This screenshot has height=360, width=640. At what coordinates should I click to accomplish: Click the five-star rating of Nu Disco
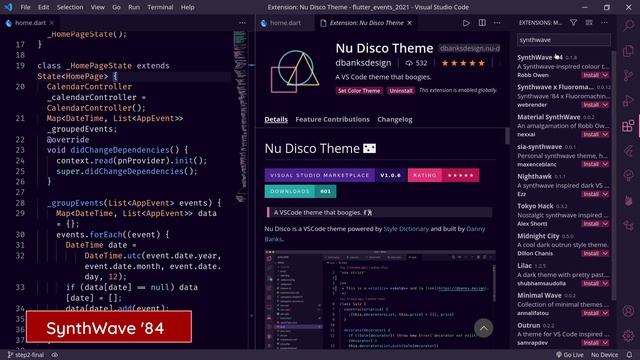(463, 63)
